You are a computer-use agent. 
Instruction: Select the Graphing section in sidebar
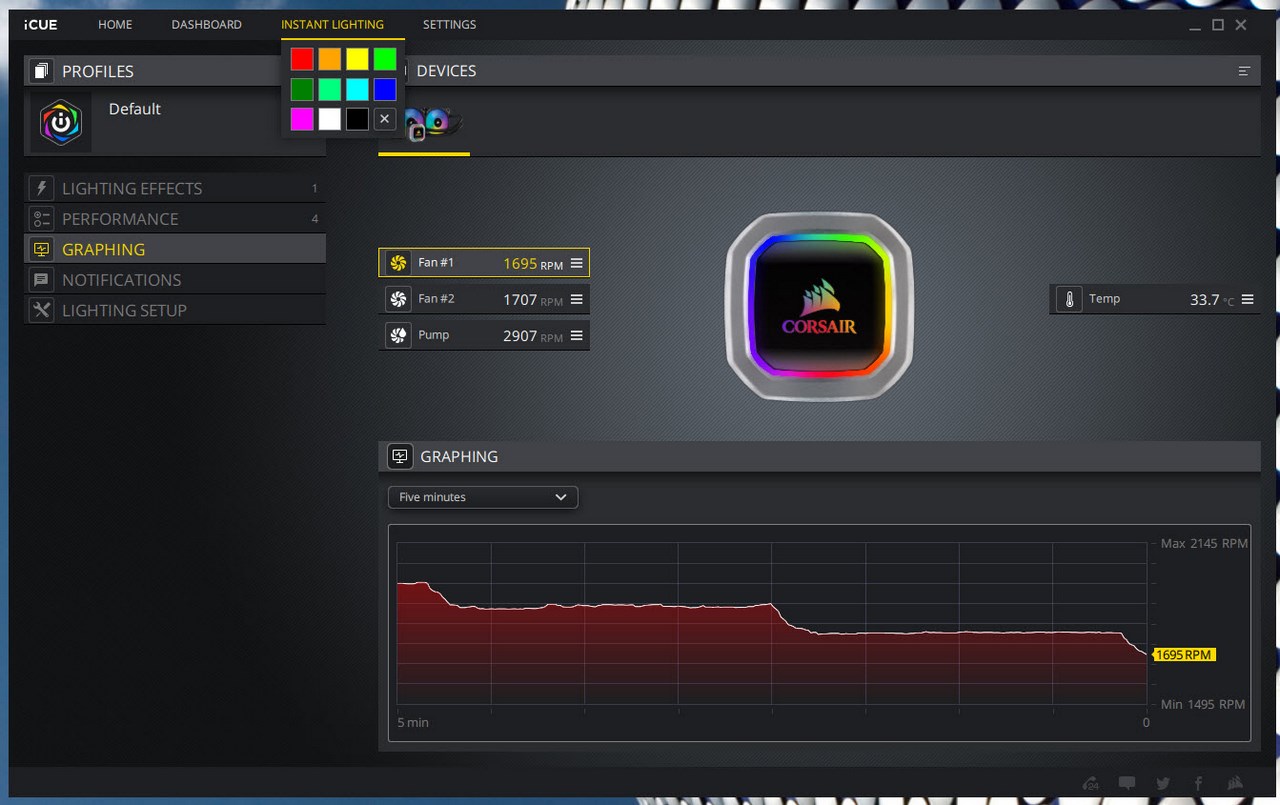(175, 249)
